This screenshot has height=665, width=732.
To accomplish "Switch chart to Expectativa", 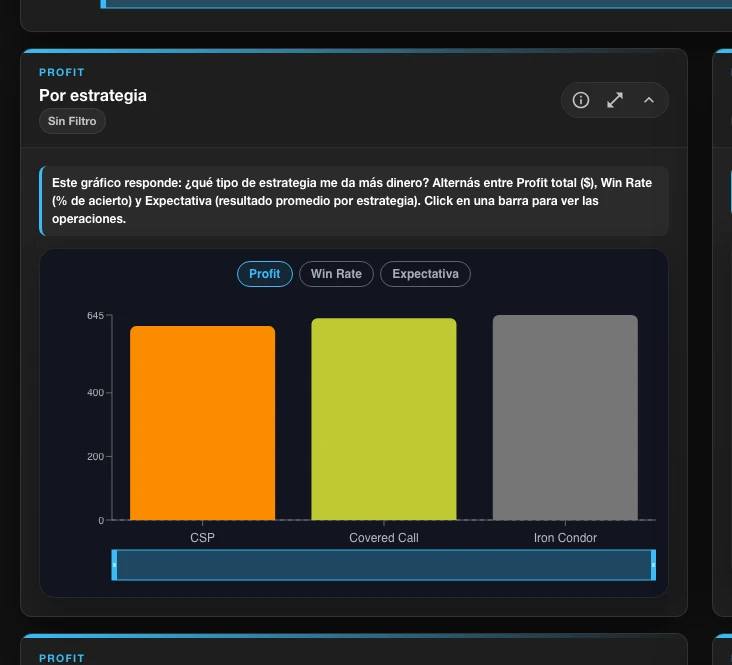I will [425, 274].
